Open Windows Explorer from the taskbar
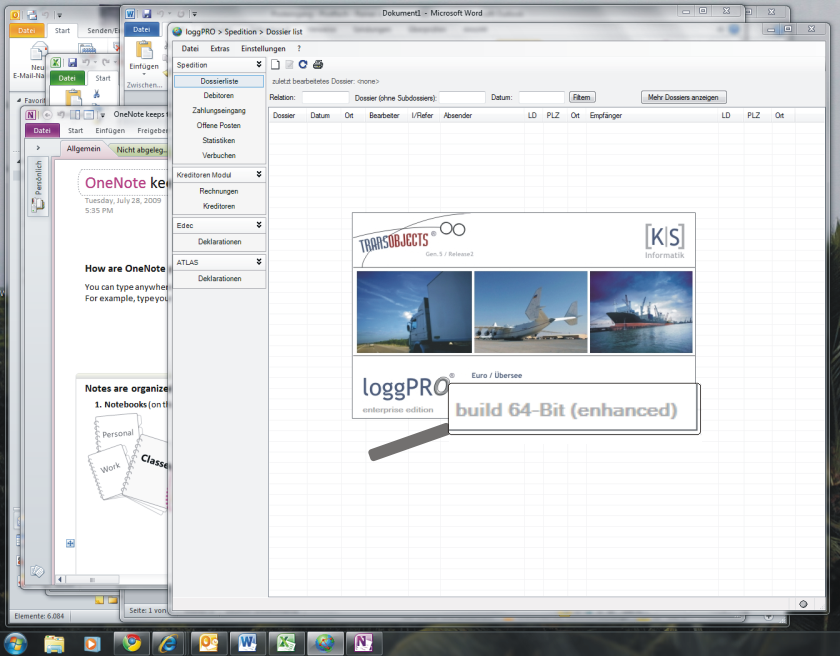This screenshot has width=840, height=656. pyautogui.click(x=54, y=643)
